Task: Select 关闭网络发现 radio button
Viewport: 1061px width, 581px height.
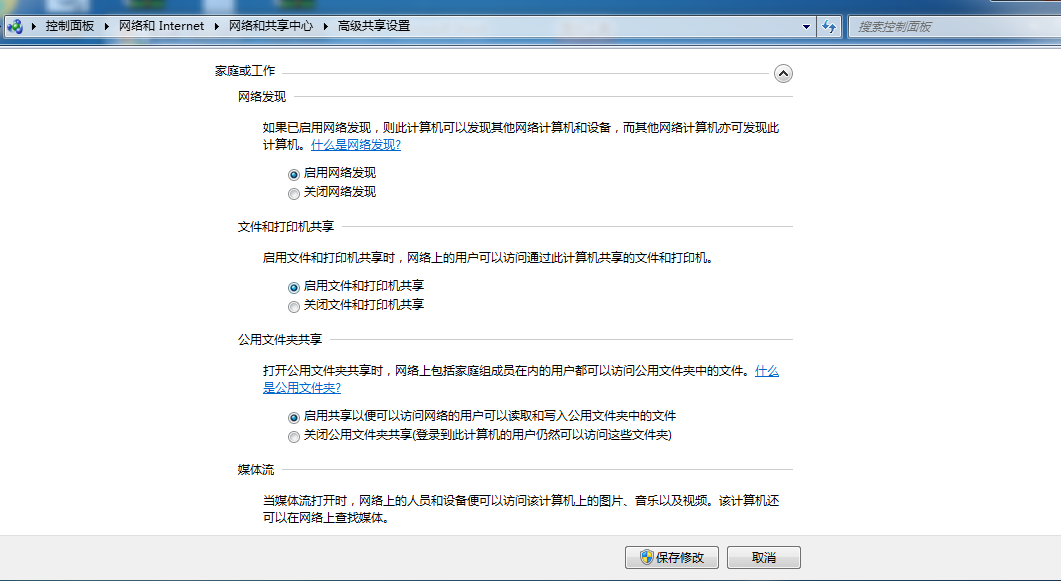Action: point(293,192)
